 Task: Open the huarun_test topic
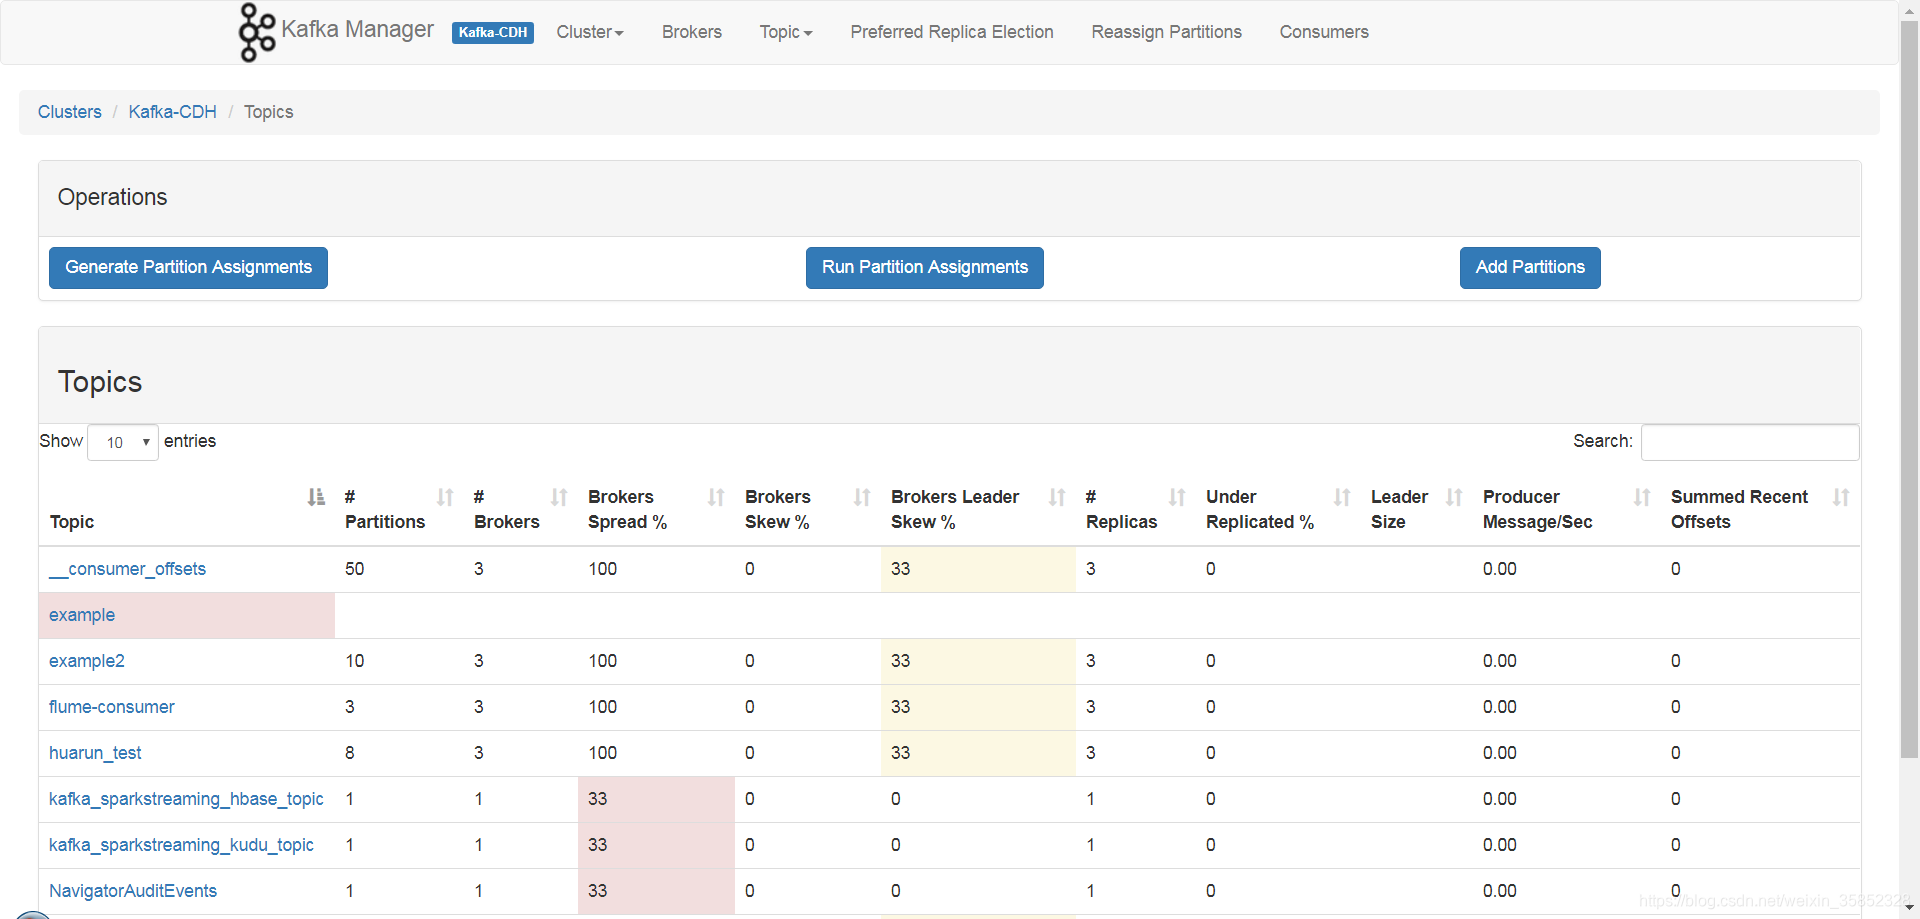point(95,753)
